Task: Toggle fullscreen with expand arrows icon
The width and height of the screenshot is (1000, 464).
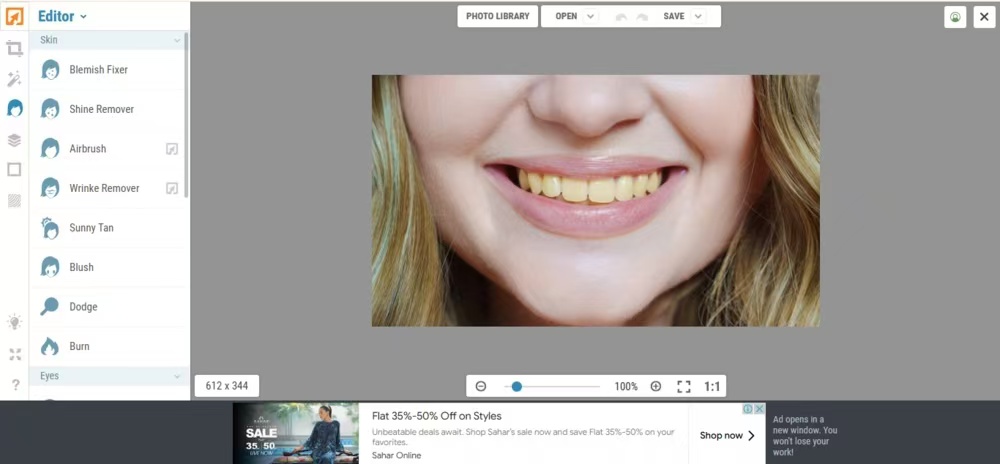Action: click(x=15, y=354)
